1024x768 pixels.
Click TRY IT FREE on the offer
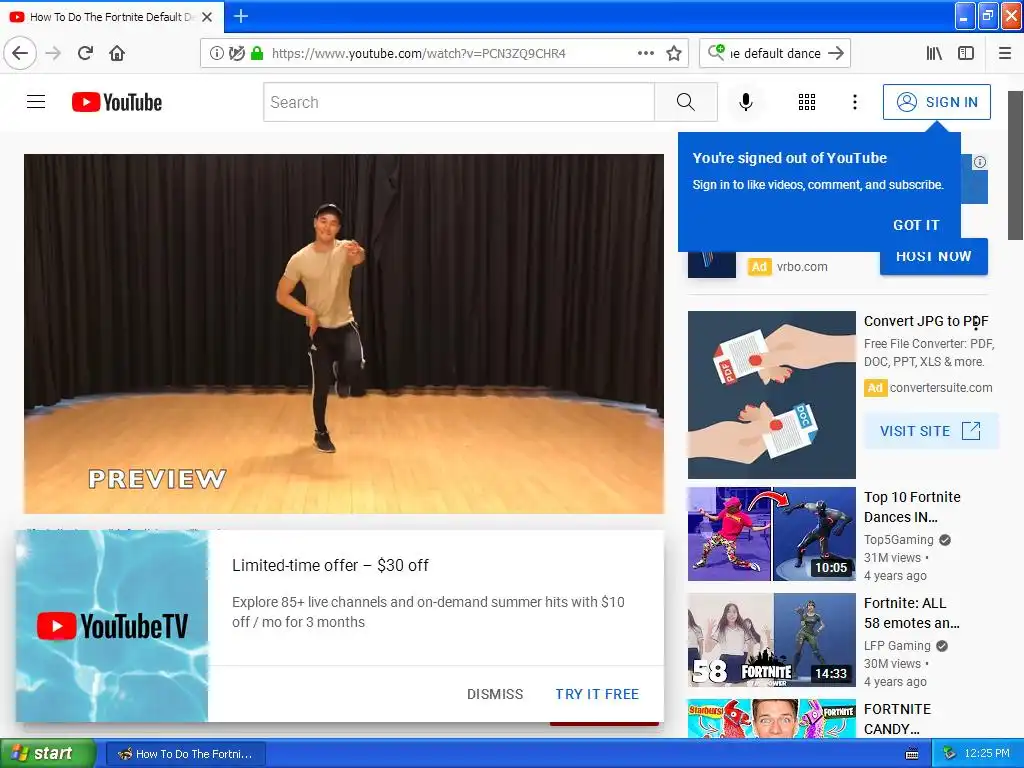pos(597,694)
